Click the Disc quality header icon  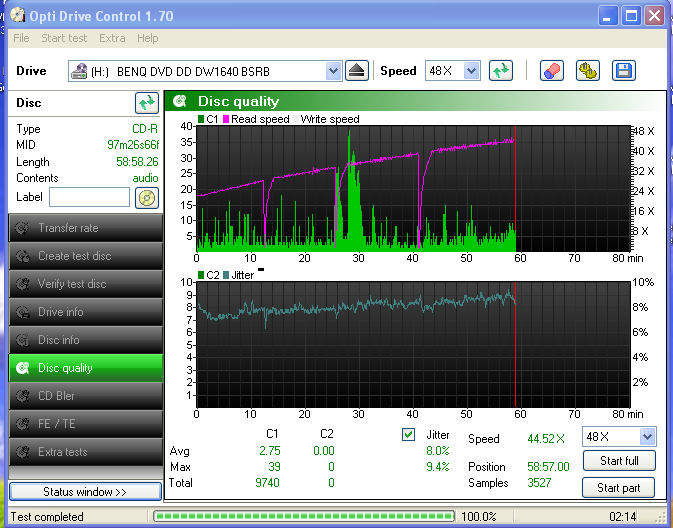coord(180,101)
